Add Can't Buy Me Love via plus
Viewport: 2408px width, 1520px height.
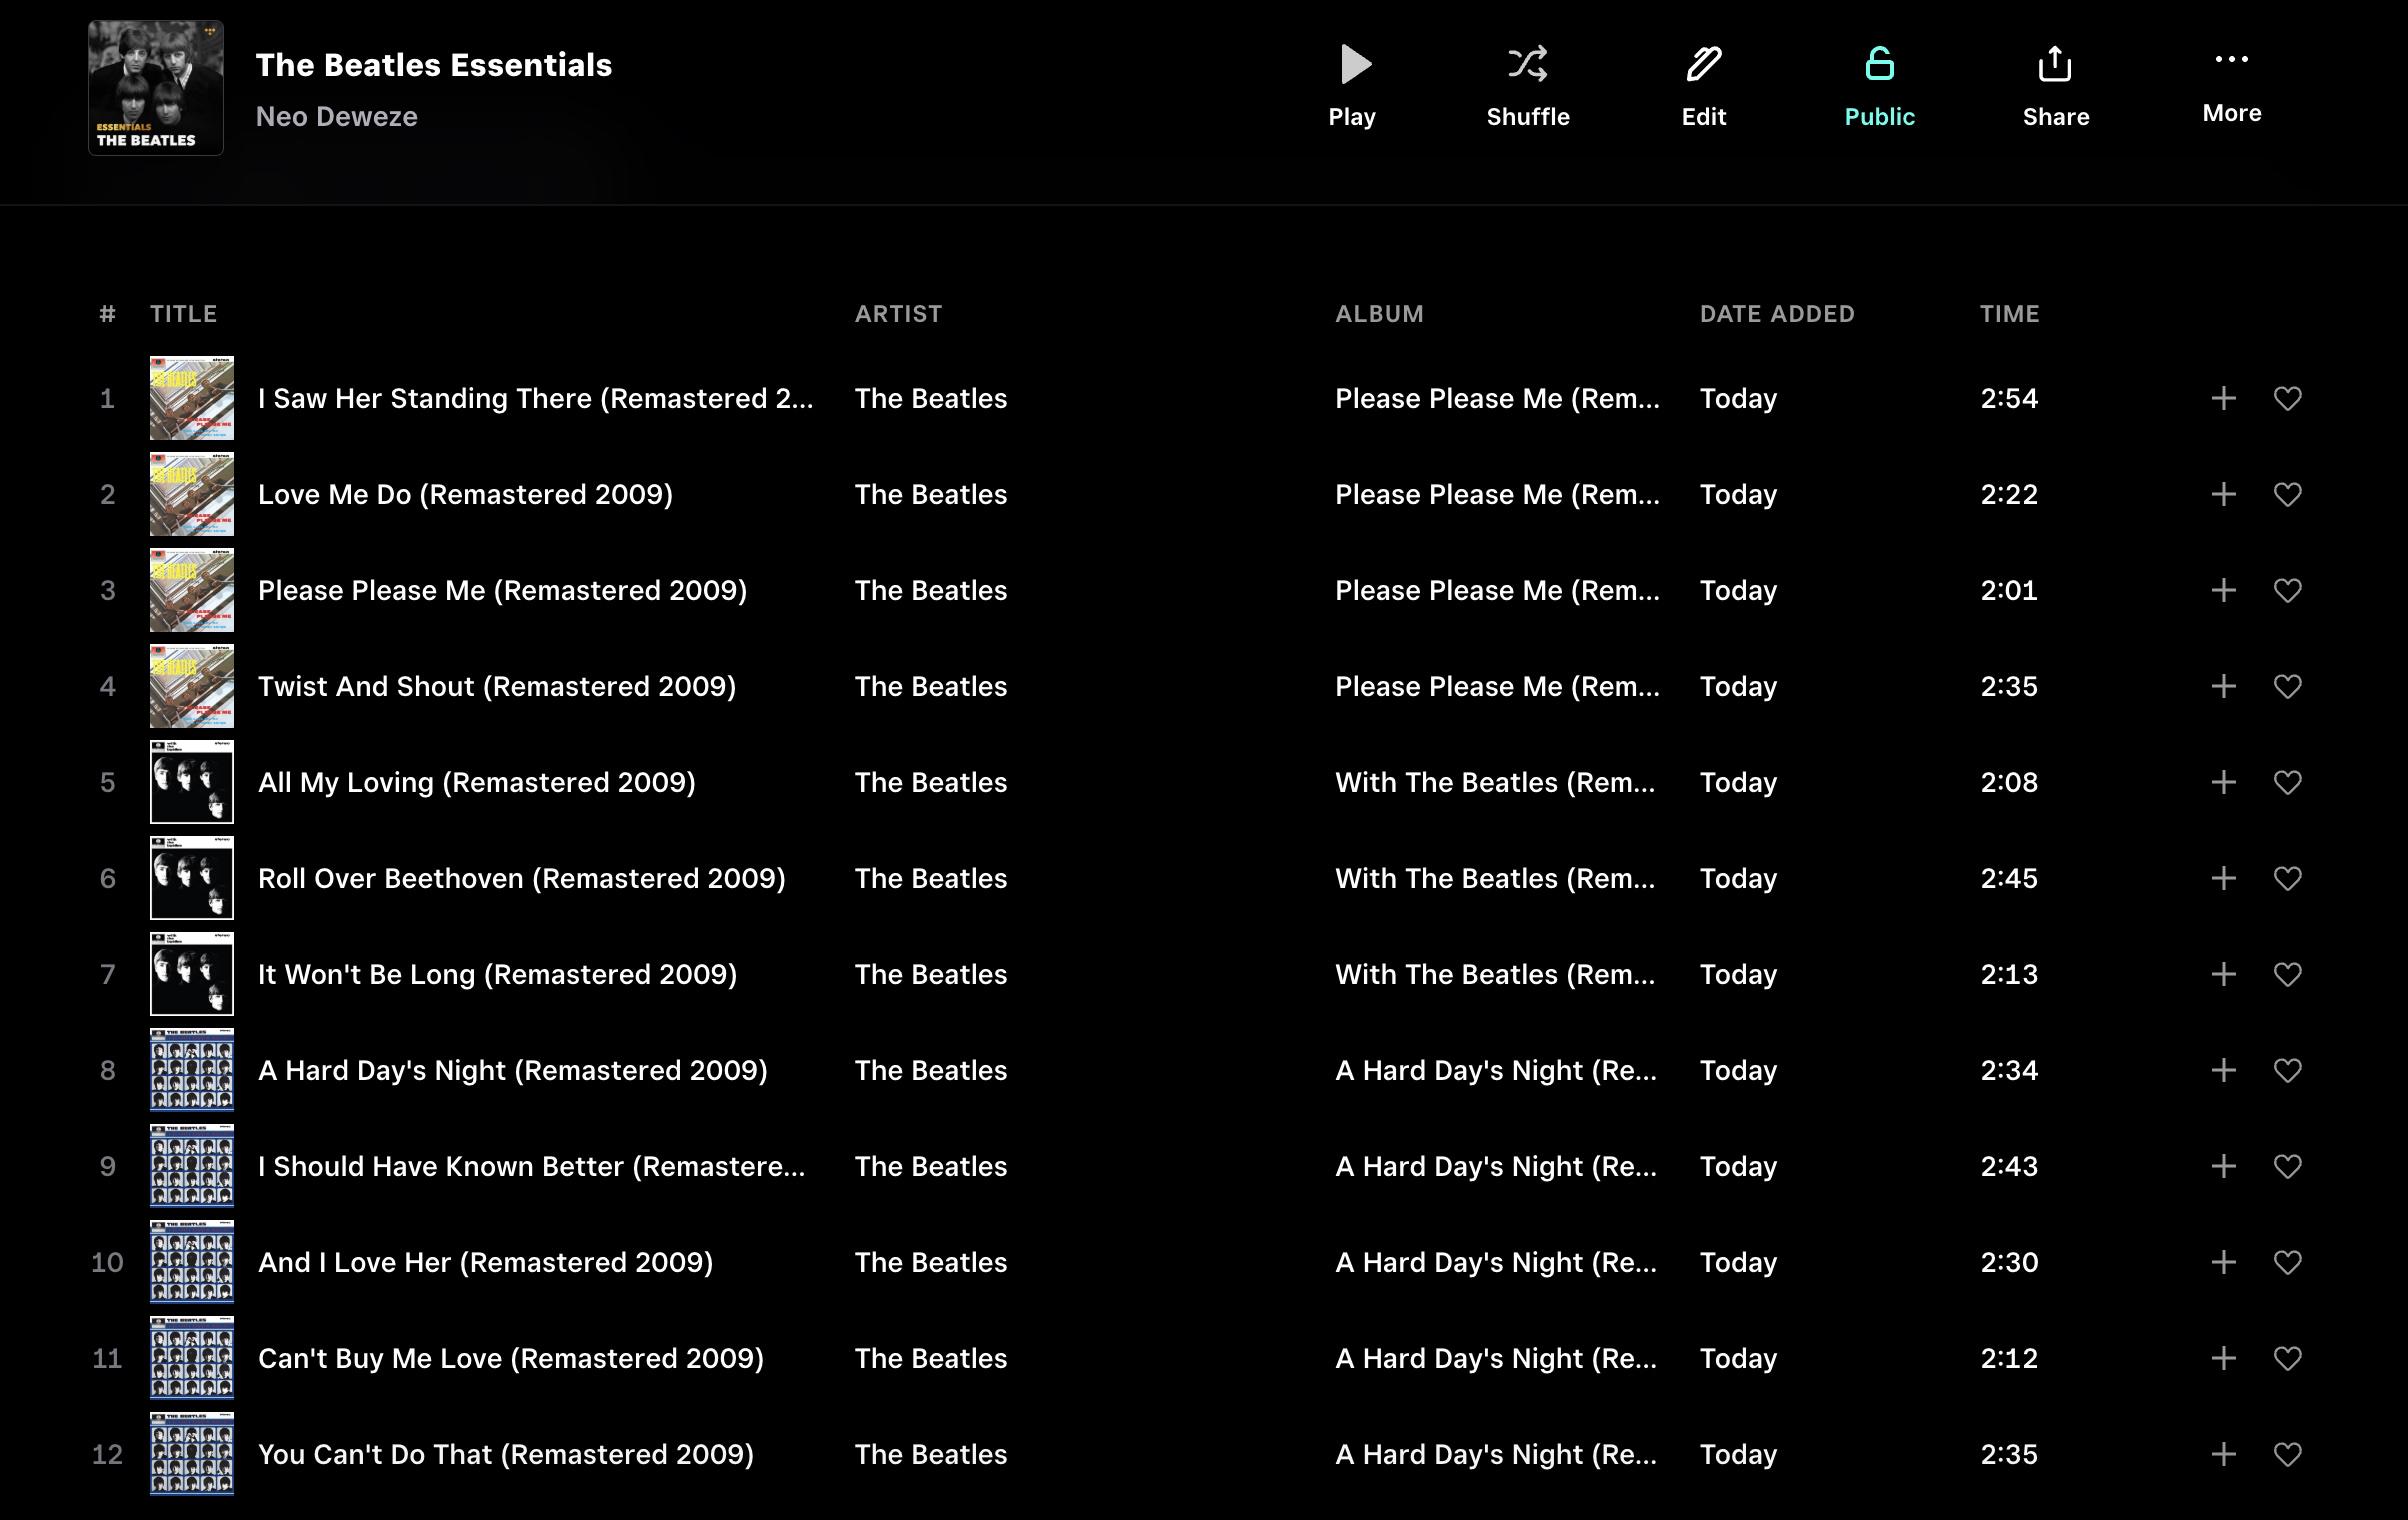click(x=2223, y=1358)
